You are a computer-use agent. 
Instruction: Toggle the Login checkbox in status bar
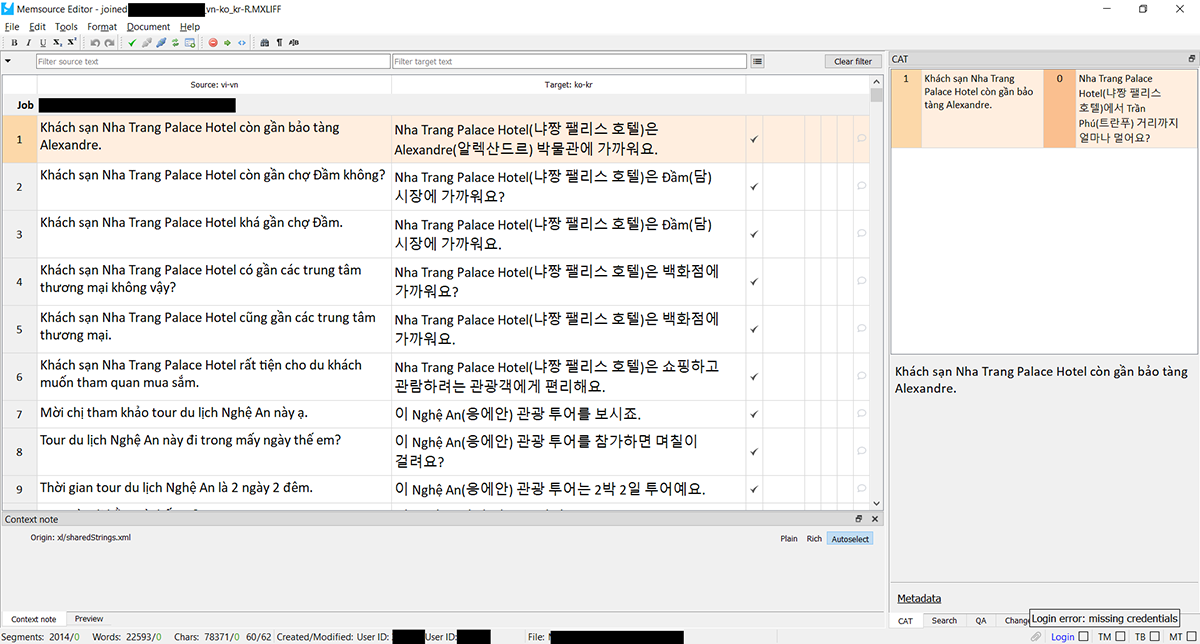[1084, 637]
